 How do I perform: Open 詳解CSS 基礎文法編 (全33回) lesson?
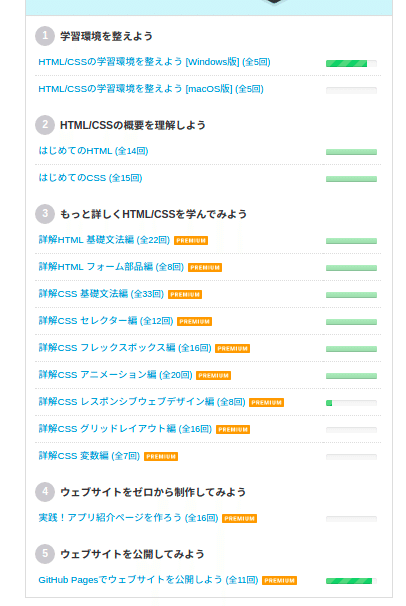(101, 294)
